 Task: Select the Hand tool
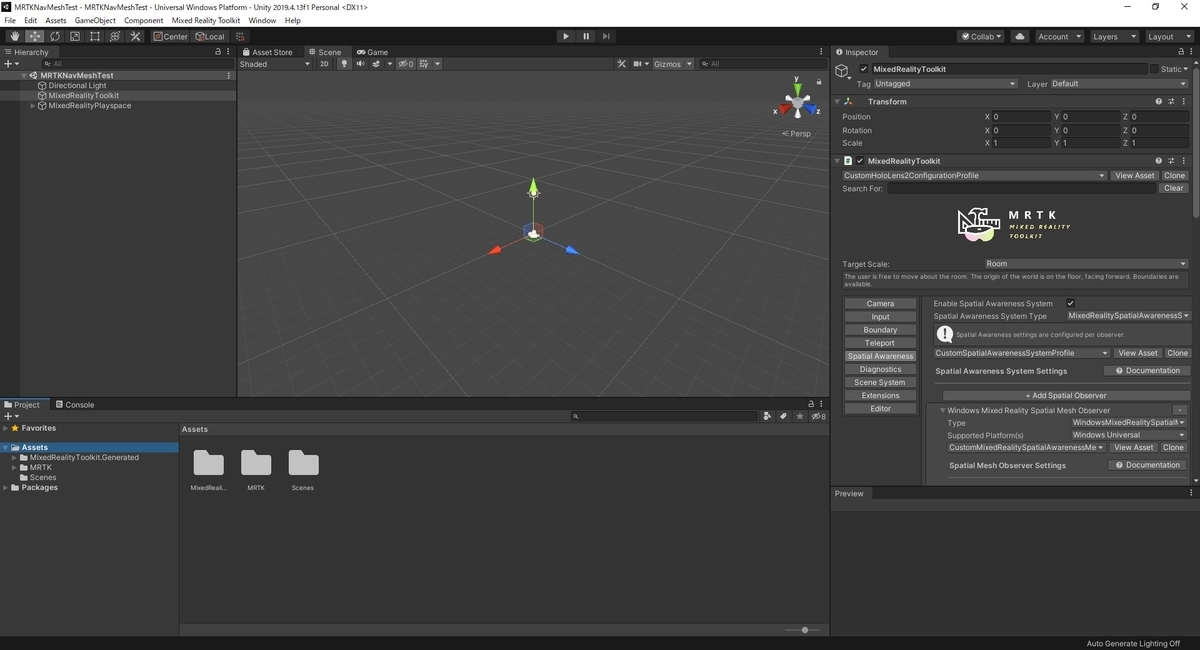(x=15, y=36)
